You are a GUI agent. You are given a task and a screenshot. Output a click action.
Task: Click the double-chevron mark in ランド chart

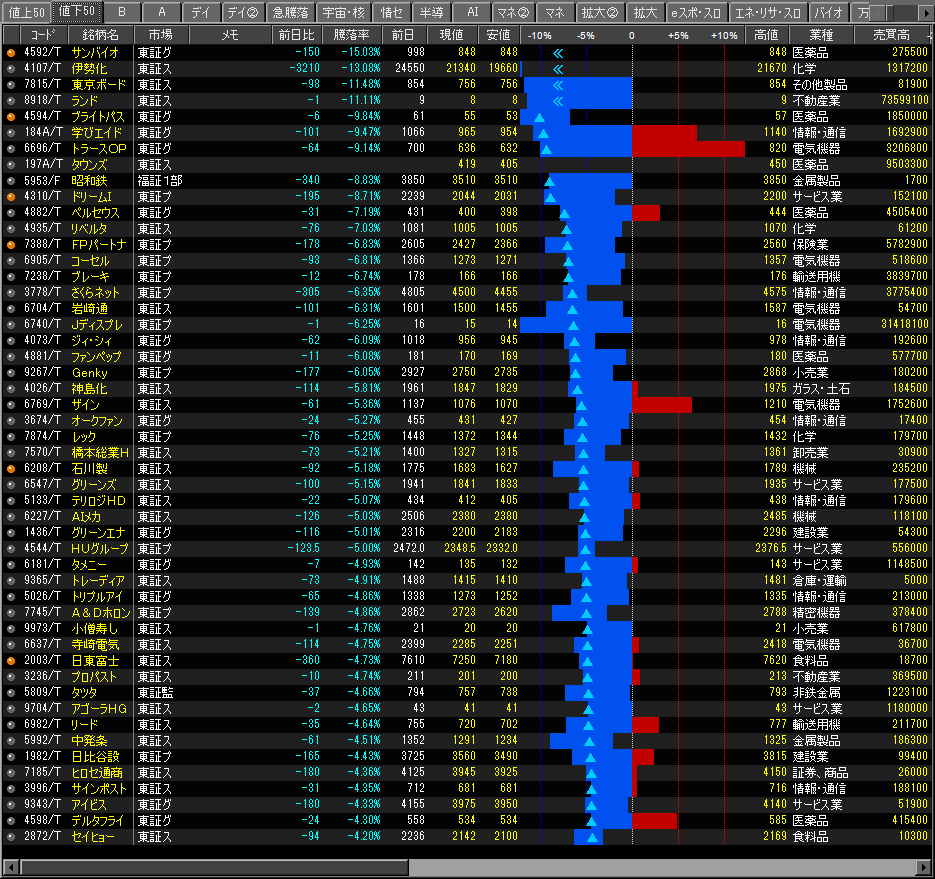click(x=558, y=101)
